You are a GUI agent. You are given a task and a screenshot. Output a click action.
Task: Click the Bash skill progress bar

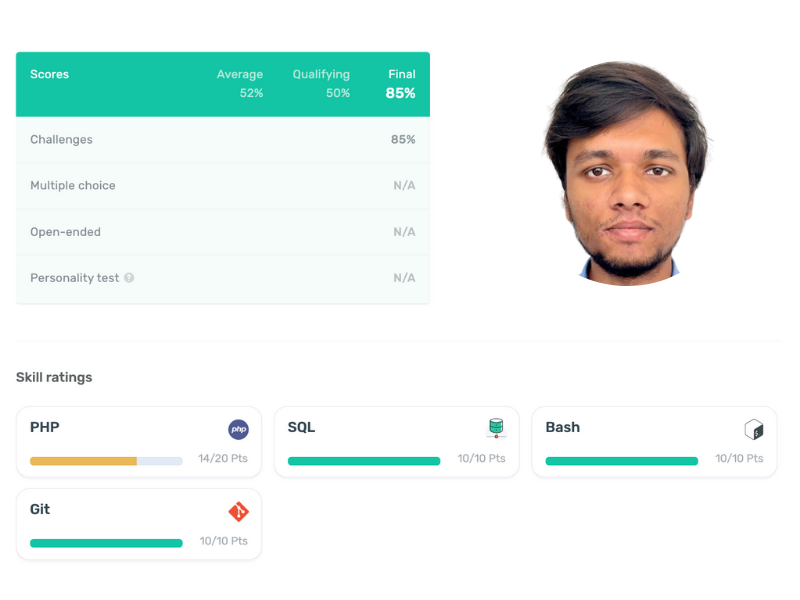tap(621, 461)
